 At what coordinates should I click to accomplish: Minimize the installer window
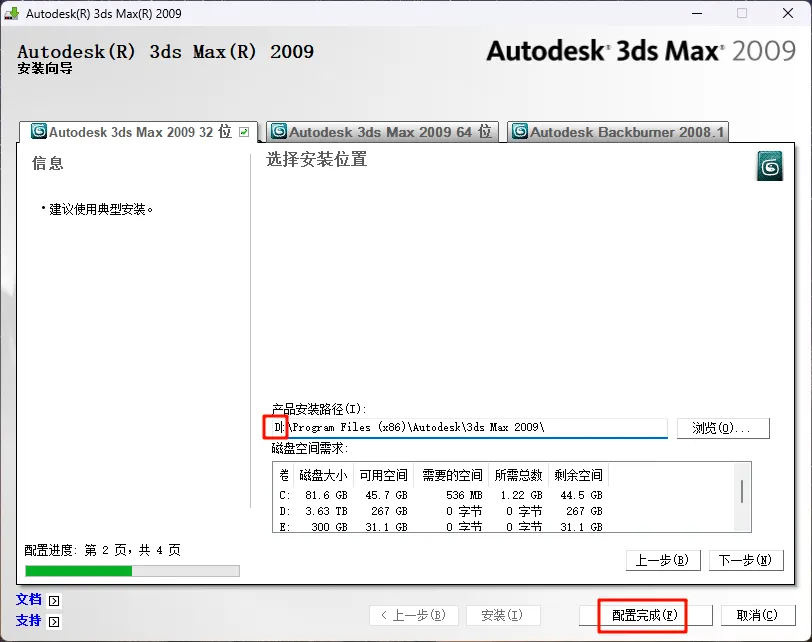[697, 13]
